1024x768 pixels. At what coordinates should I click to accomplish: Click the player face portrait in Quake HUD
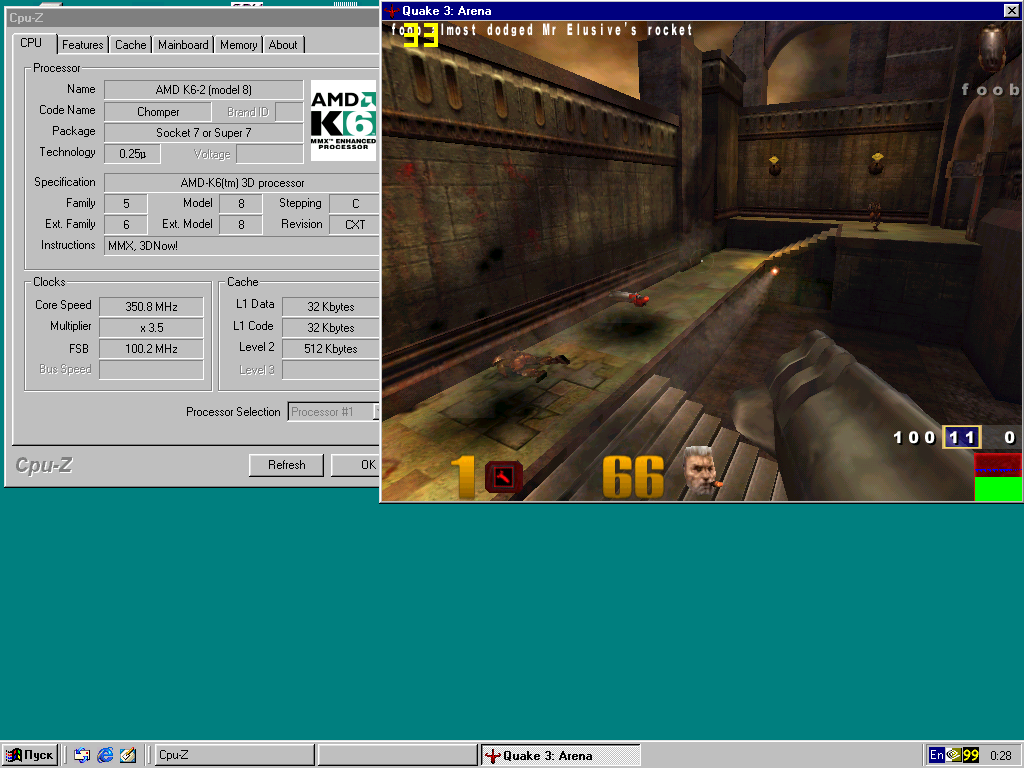pyautogui.click(x=700, y=471)
